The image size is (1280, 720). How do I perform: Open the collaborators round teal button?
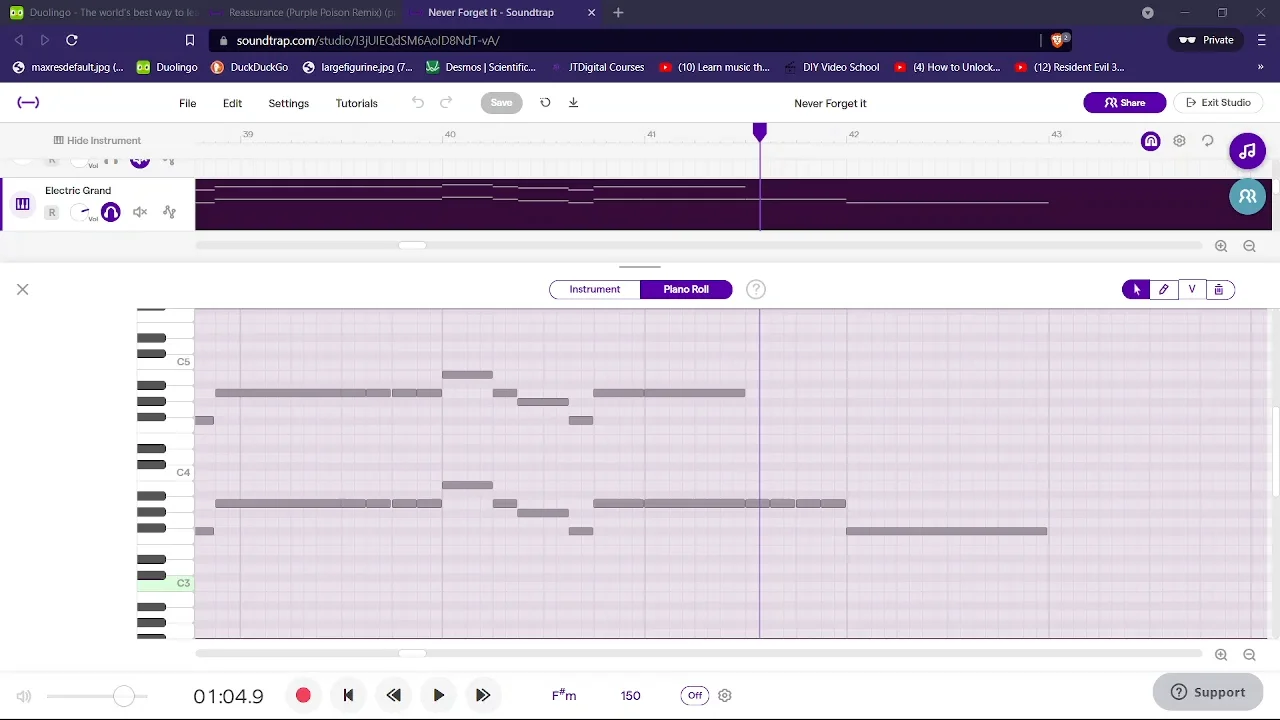click(1247, 197)
